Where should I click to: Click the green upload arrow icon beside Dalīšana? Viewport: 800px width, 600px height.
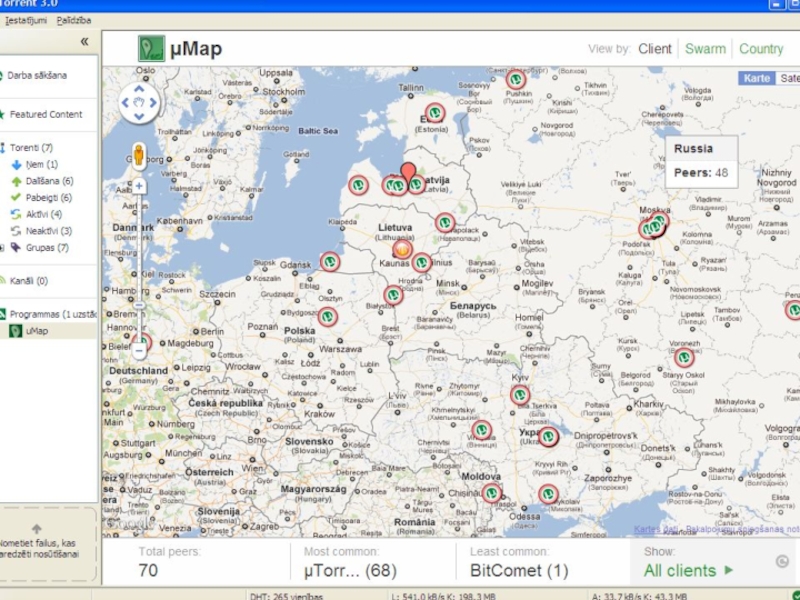(x=16, y=181)
